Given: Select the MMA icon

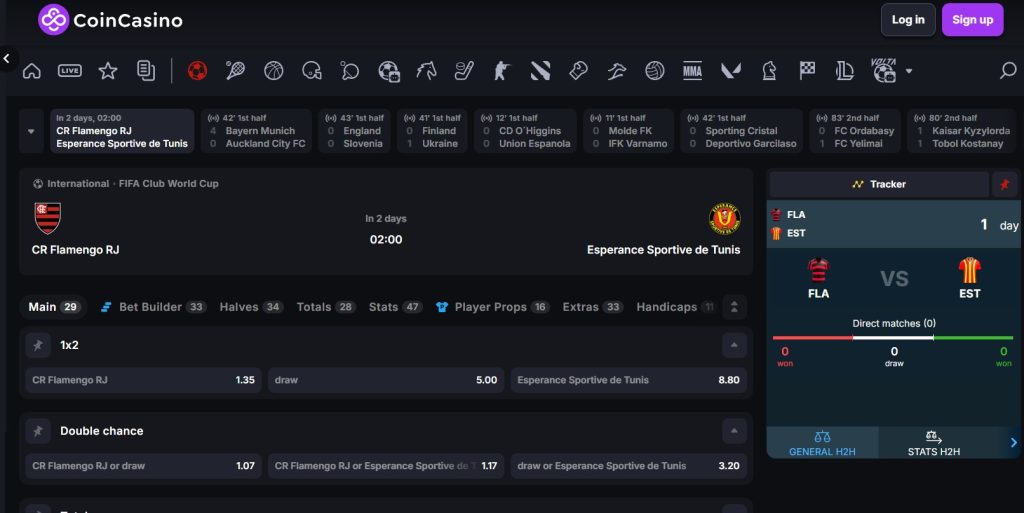Looking at the screenshot, I should pyautogui.click(x=692, y=70).
